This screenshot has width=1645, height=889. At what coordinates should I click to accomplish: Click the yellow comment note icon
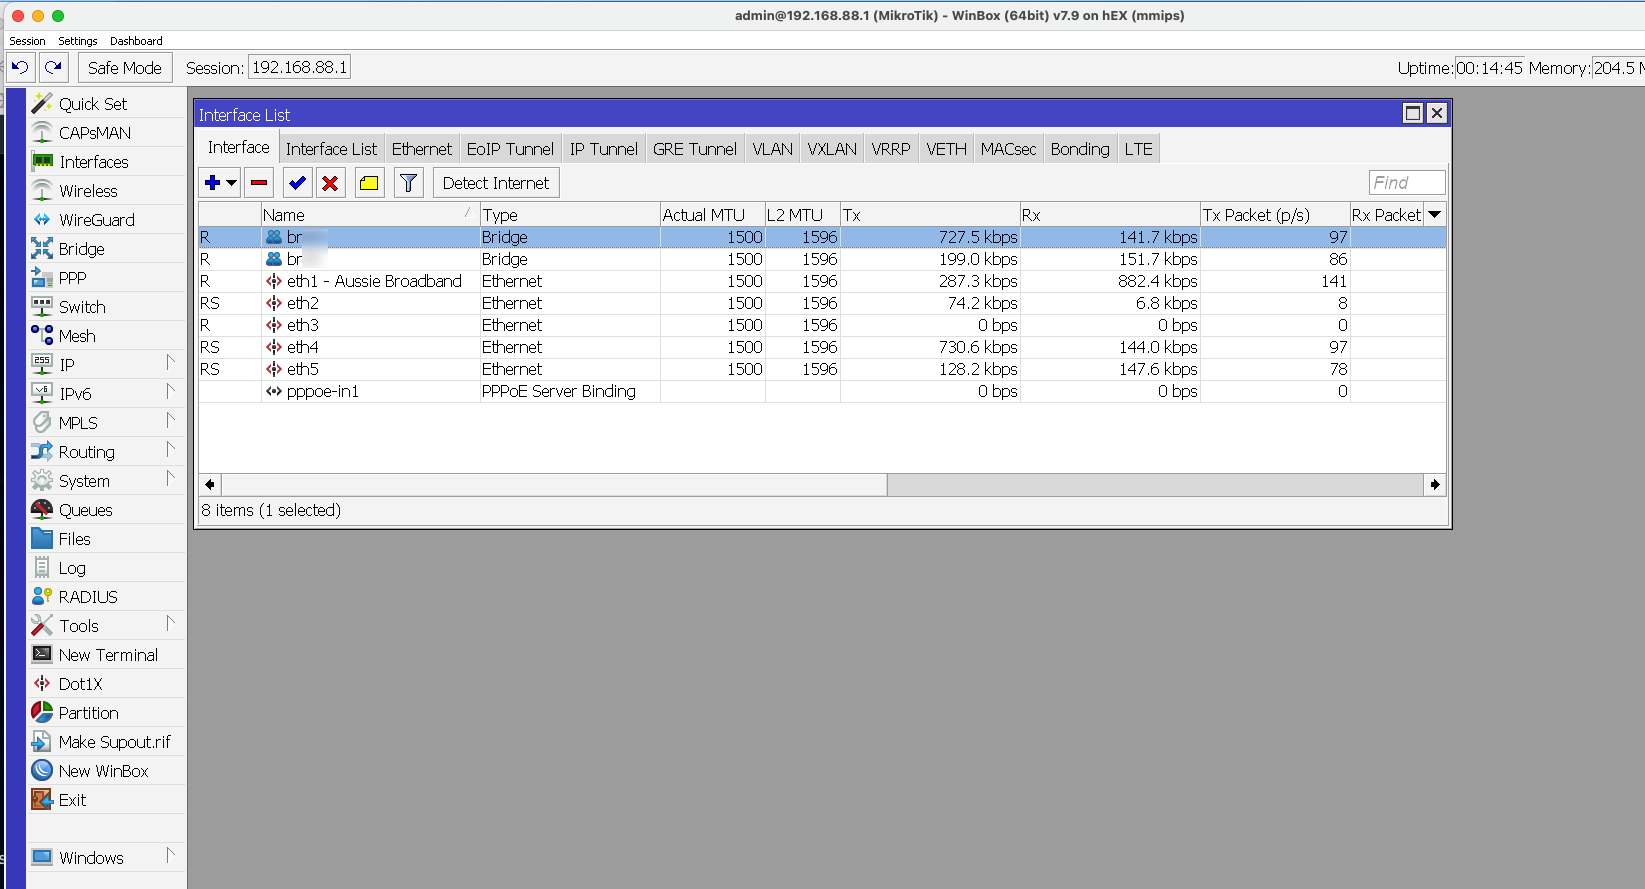369,183
